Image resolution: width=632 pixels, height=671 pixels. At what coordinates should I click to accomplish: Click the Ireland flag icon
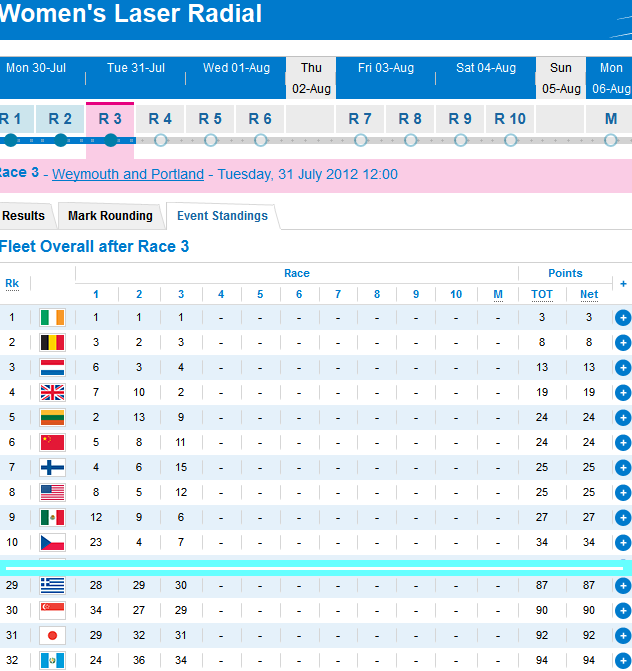(x=52, y=318)
